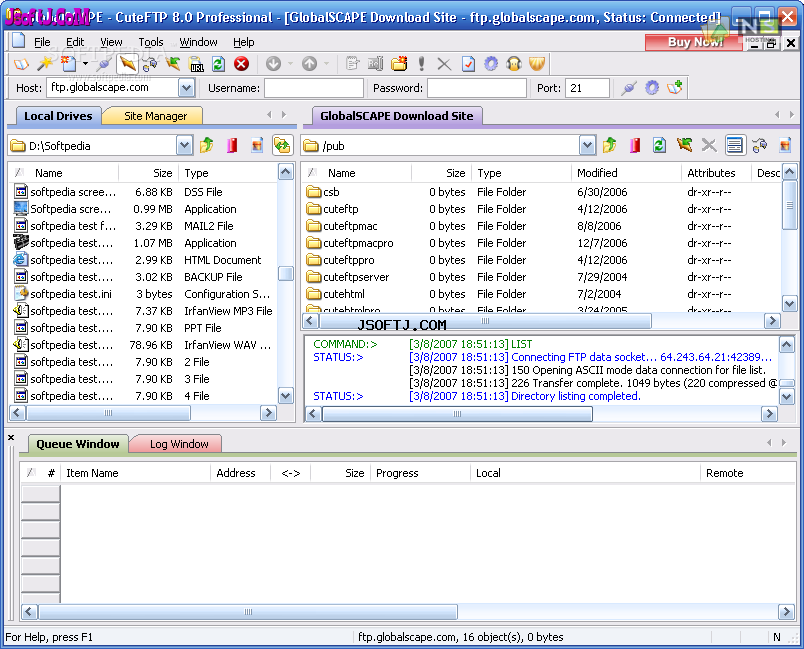The height and width of the screenshot is (649, 804).
Task: Click the Username input field
Action: tap(314, 88)
